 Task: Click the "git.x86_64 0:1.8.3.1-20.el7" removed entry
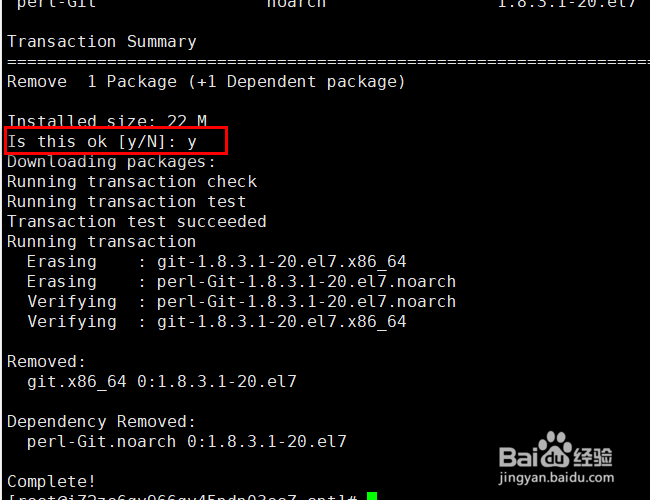pyautogui.click(x=161, y=381)
